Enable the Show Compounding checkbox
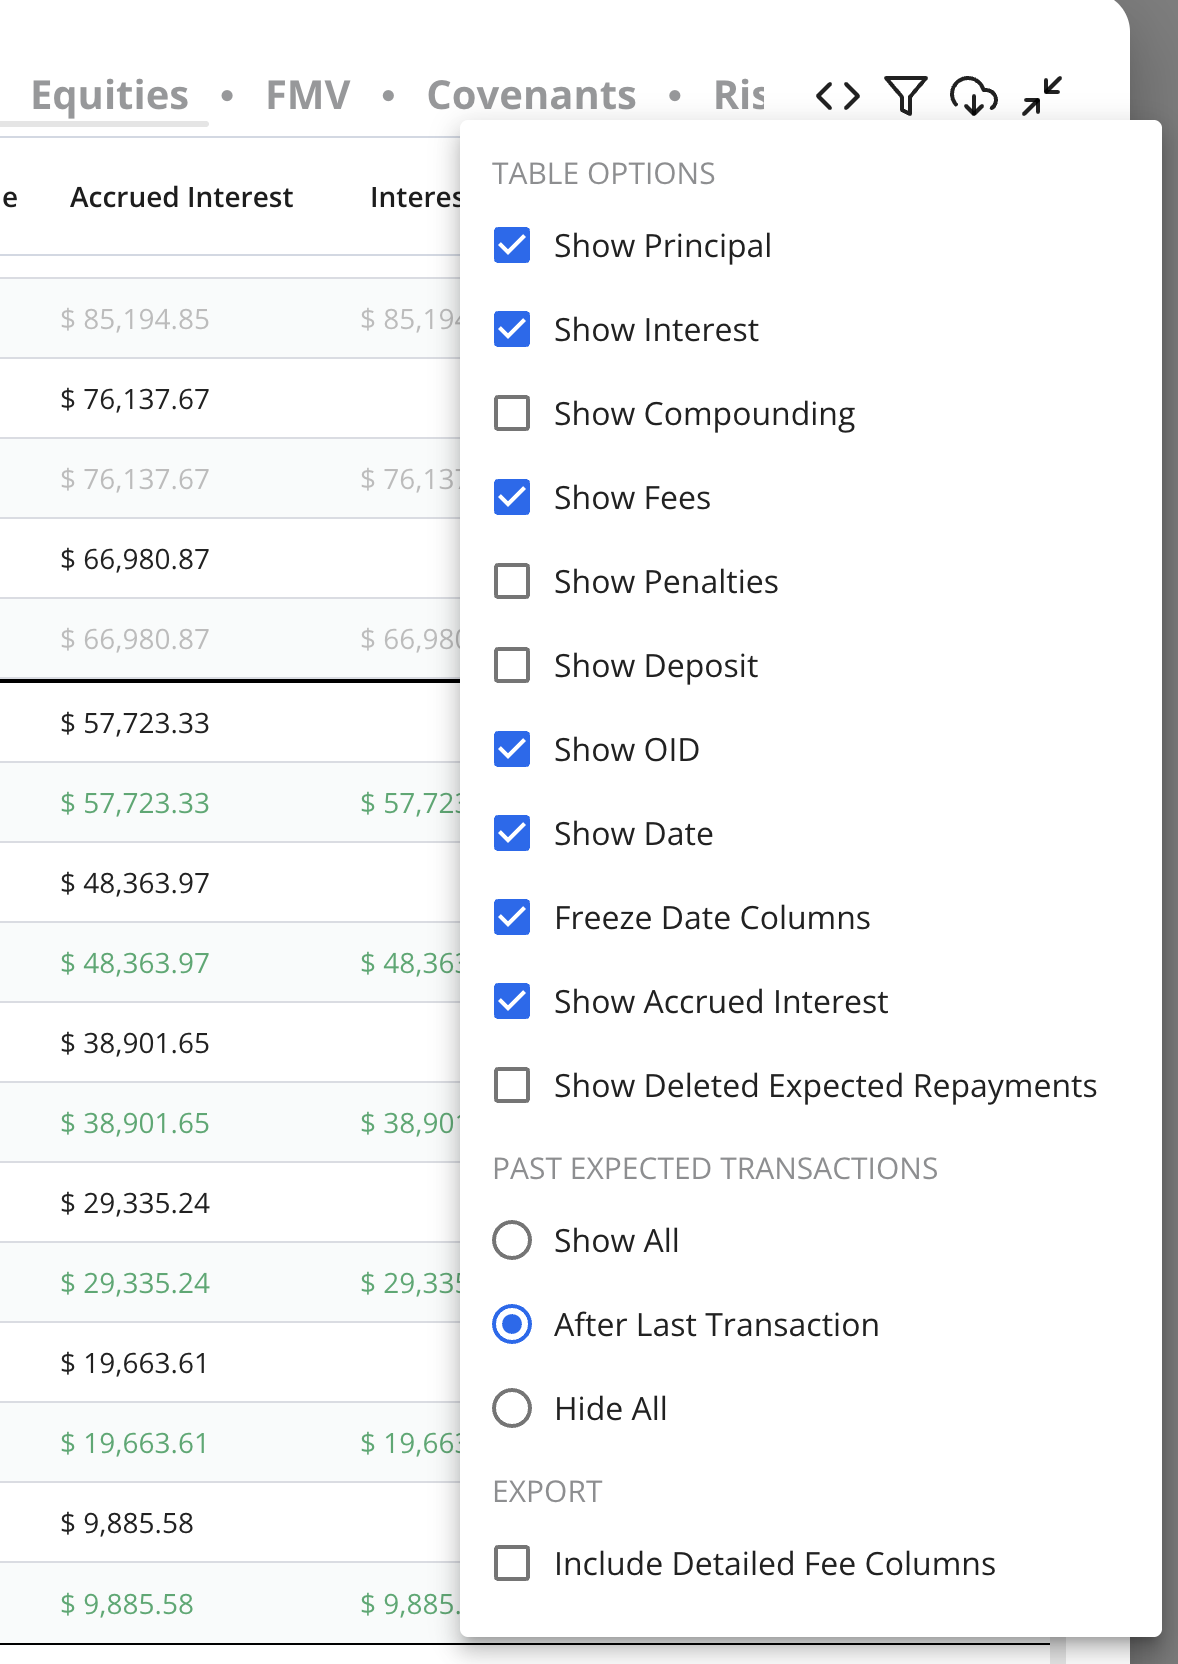This screenshot has height=1664, width=1178. tap(512, 413)
